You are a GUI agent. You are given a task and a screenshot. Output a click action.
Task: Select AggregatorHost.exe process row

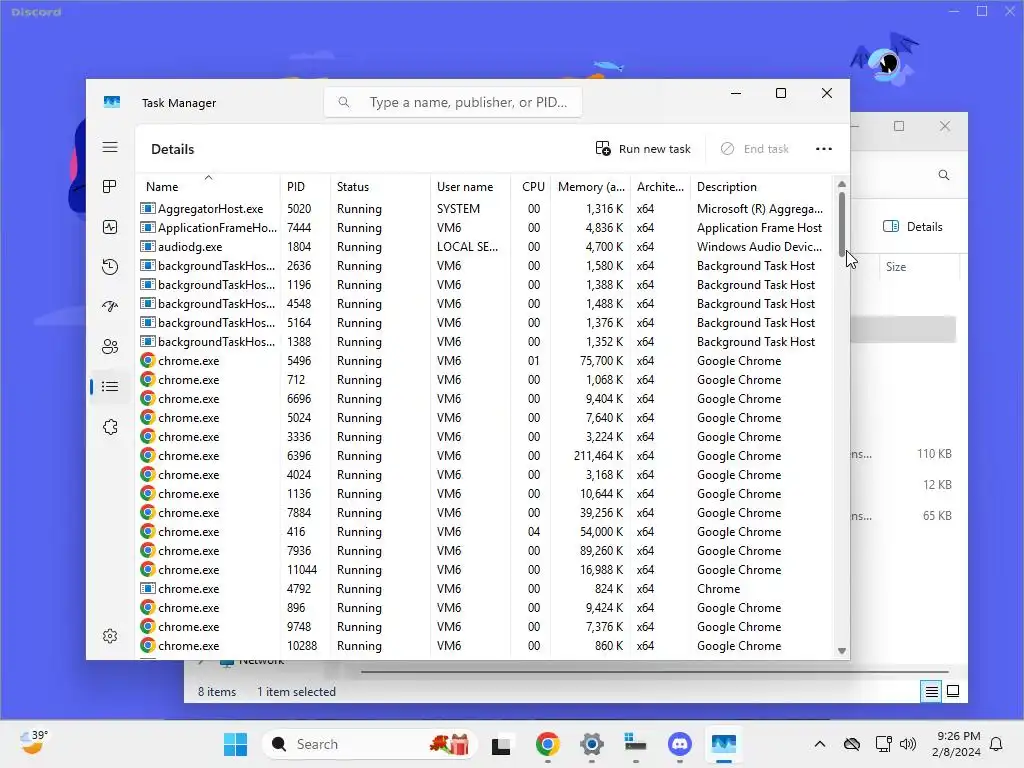pos(485,209)
